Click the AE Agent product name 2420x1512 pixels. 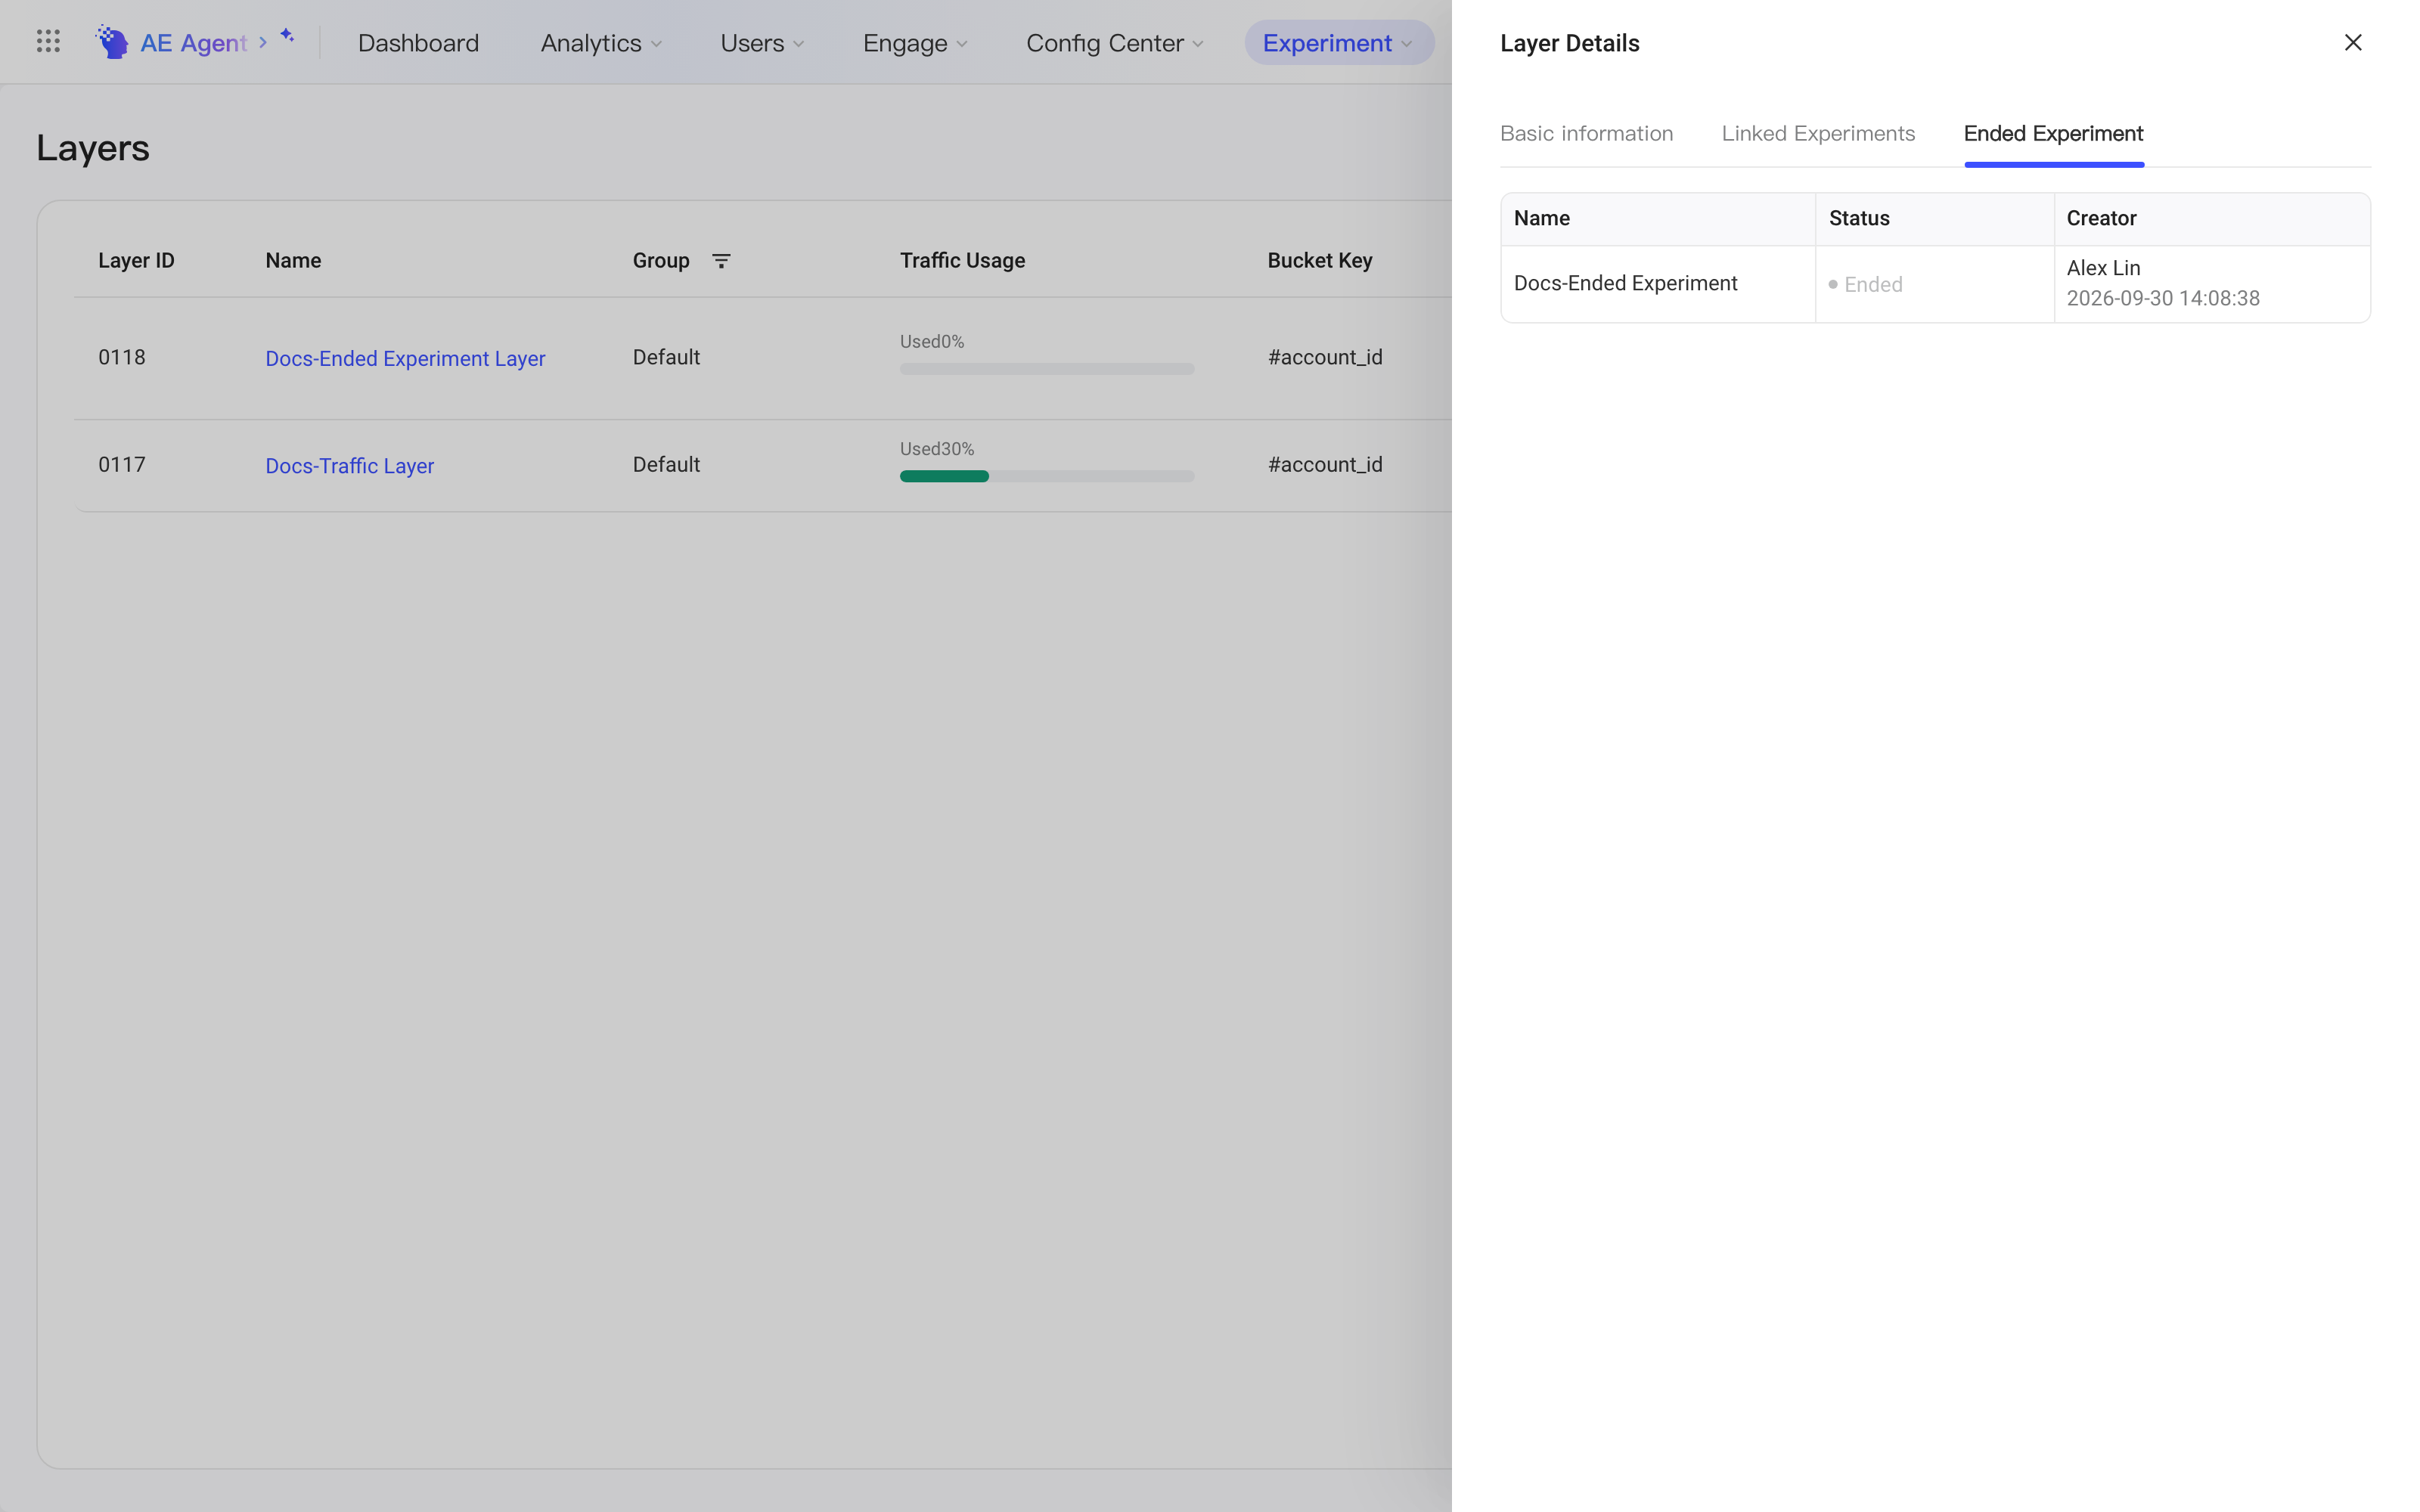tap(193, 43)
